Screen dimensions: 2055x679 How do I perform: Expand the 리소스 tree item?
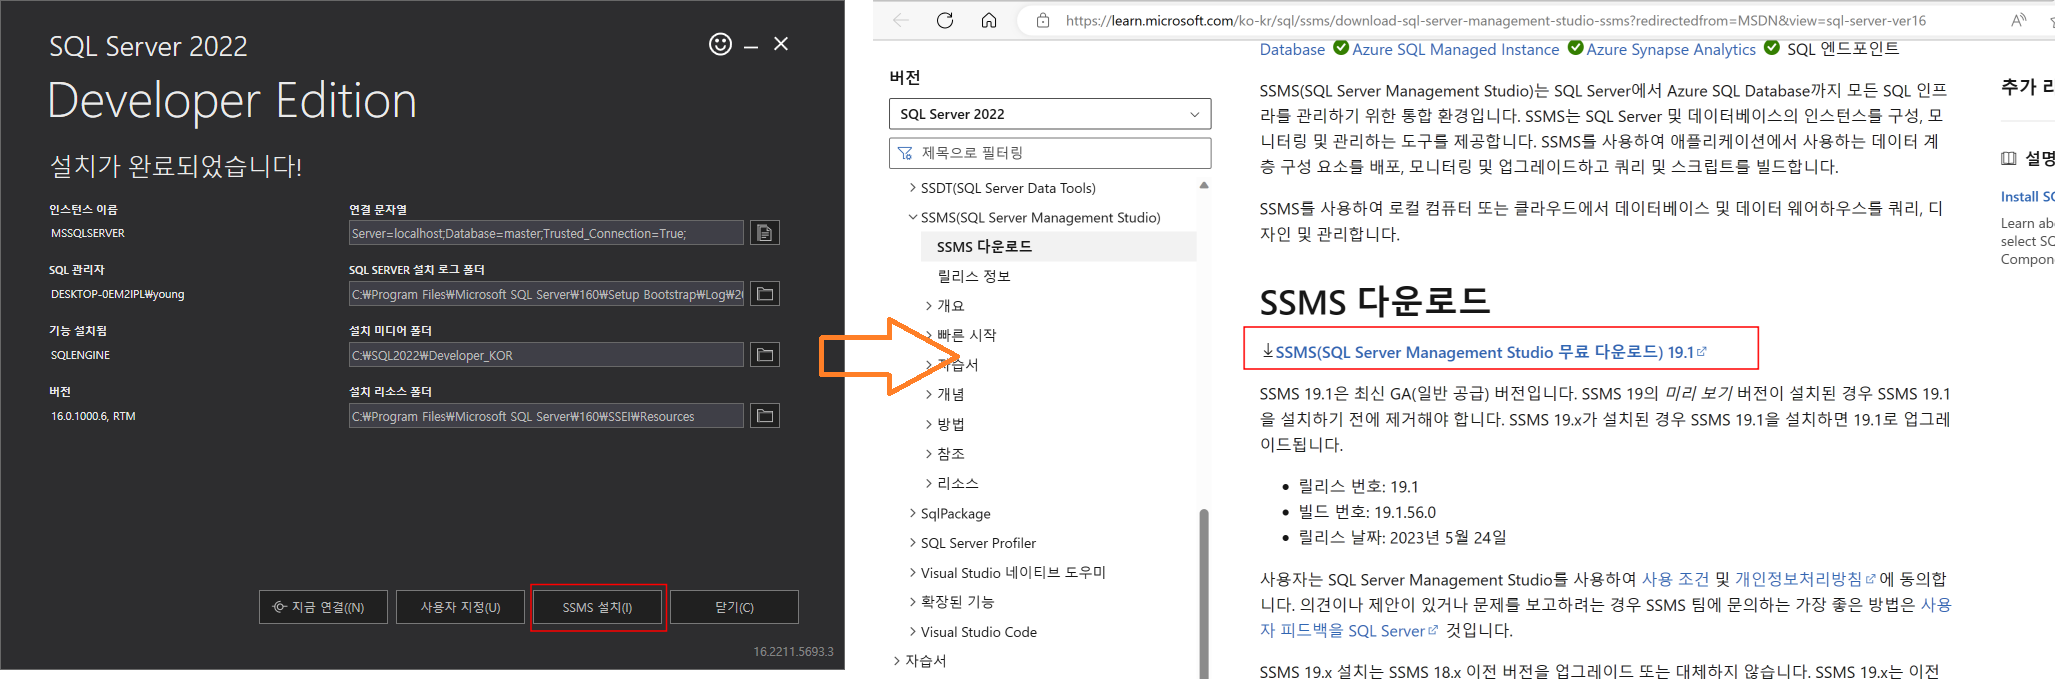929,483
